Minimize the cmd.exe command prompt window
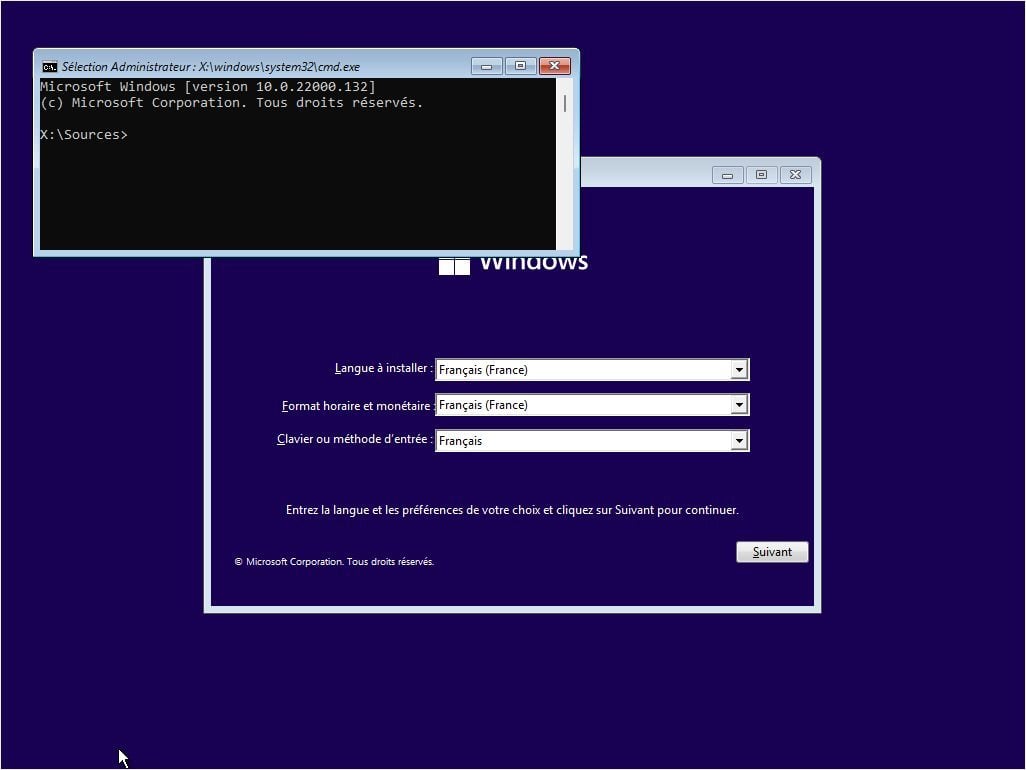The width and height of the screenshot is (1026, 770). click(x=486, y=66)
